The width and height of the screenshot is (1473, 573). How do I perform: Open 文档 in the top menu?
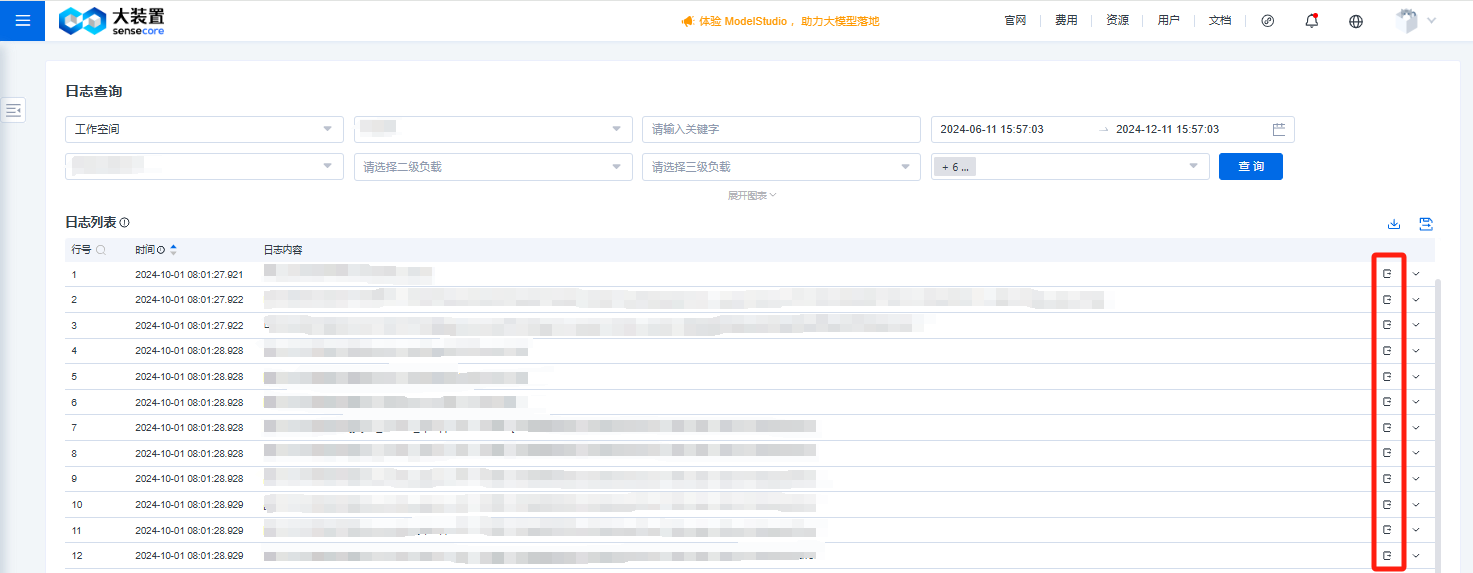1220,20
